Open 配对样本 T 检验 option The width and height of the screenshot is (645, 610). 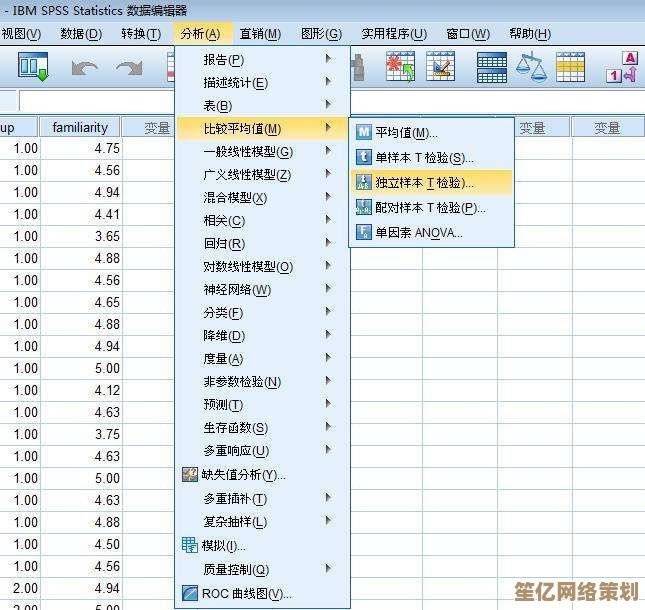(x=429, y=208)
